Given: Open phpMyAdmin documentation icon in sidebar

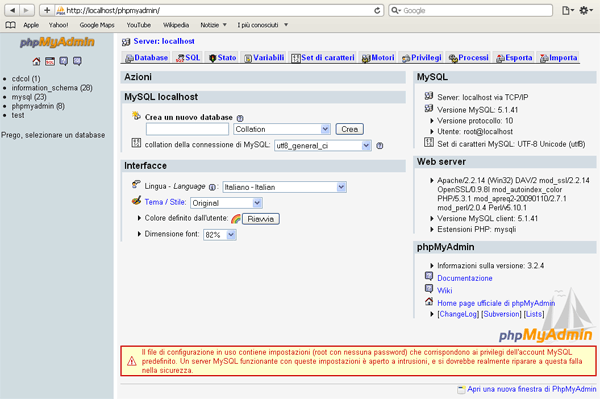Looking at the screenshot, I should tap(64, 61).
